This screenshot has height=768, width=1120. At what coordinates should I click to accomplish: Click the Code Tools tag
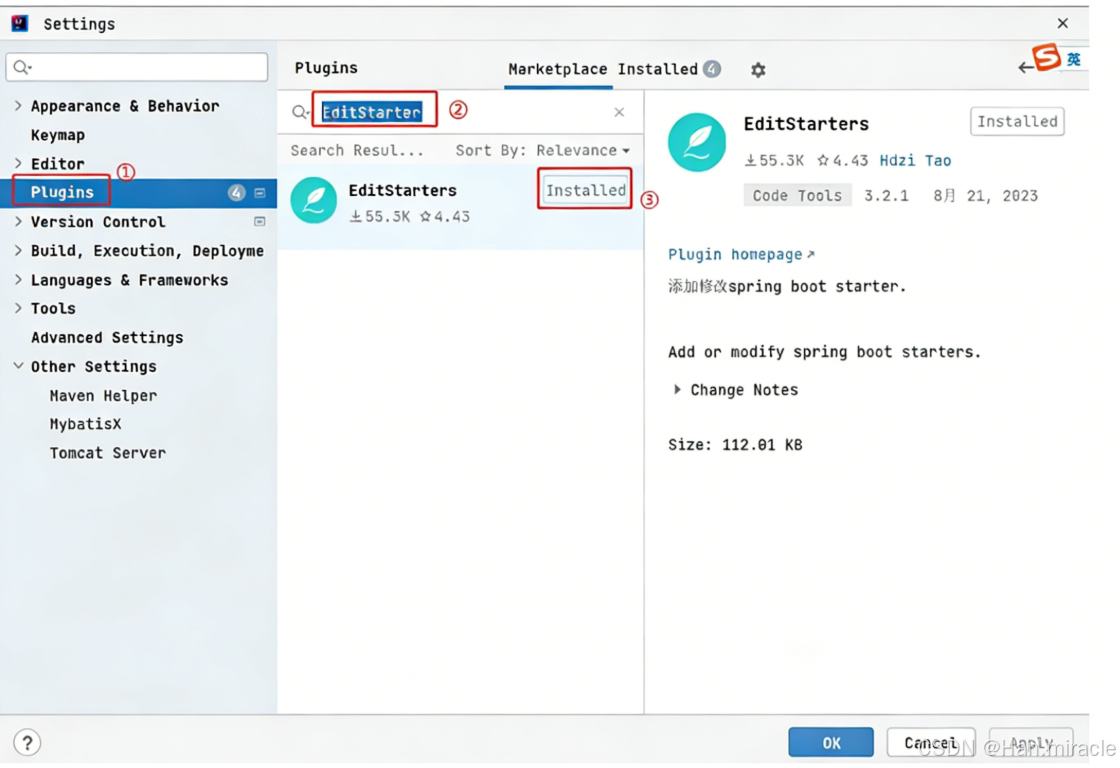coord(797,195)
